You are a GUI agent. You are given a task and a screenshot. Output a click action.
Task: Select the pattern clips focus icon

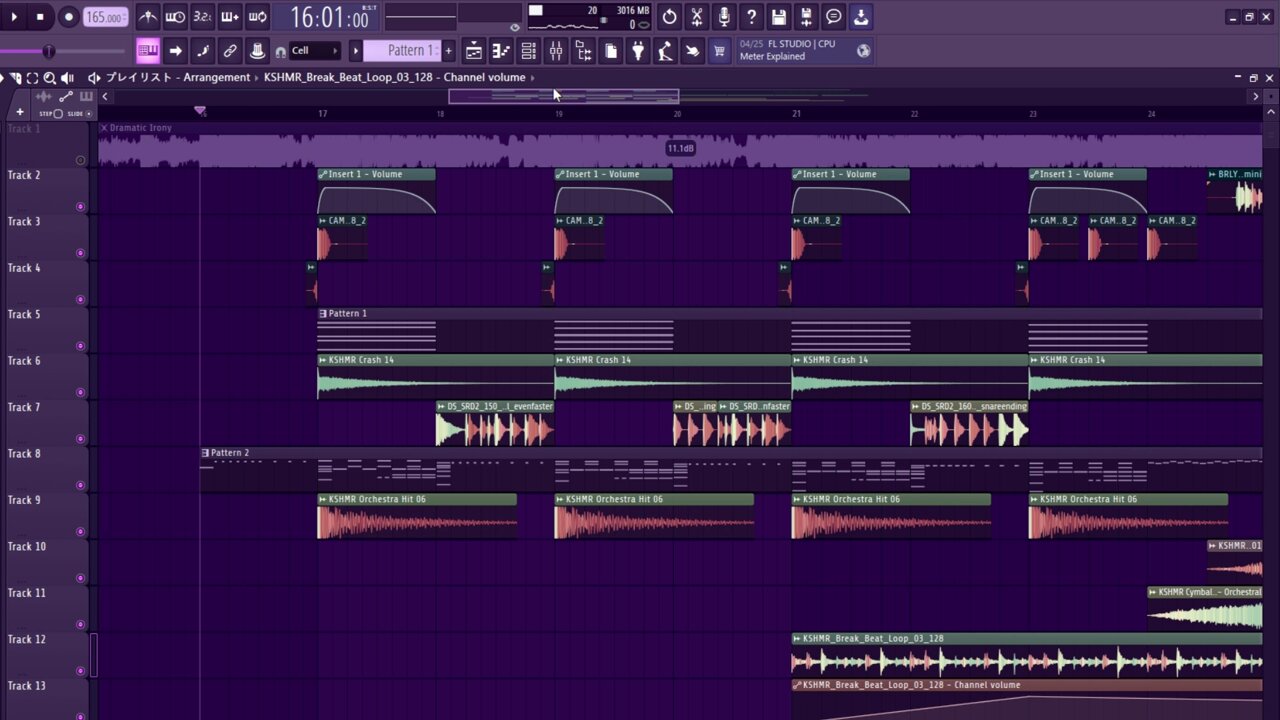click(x=86, y=96)
